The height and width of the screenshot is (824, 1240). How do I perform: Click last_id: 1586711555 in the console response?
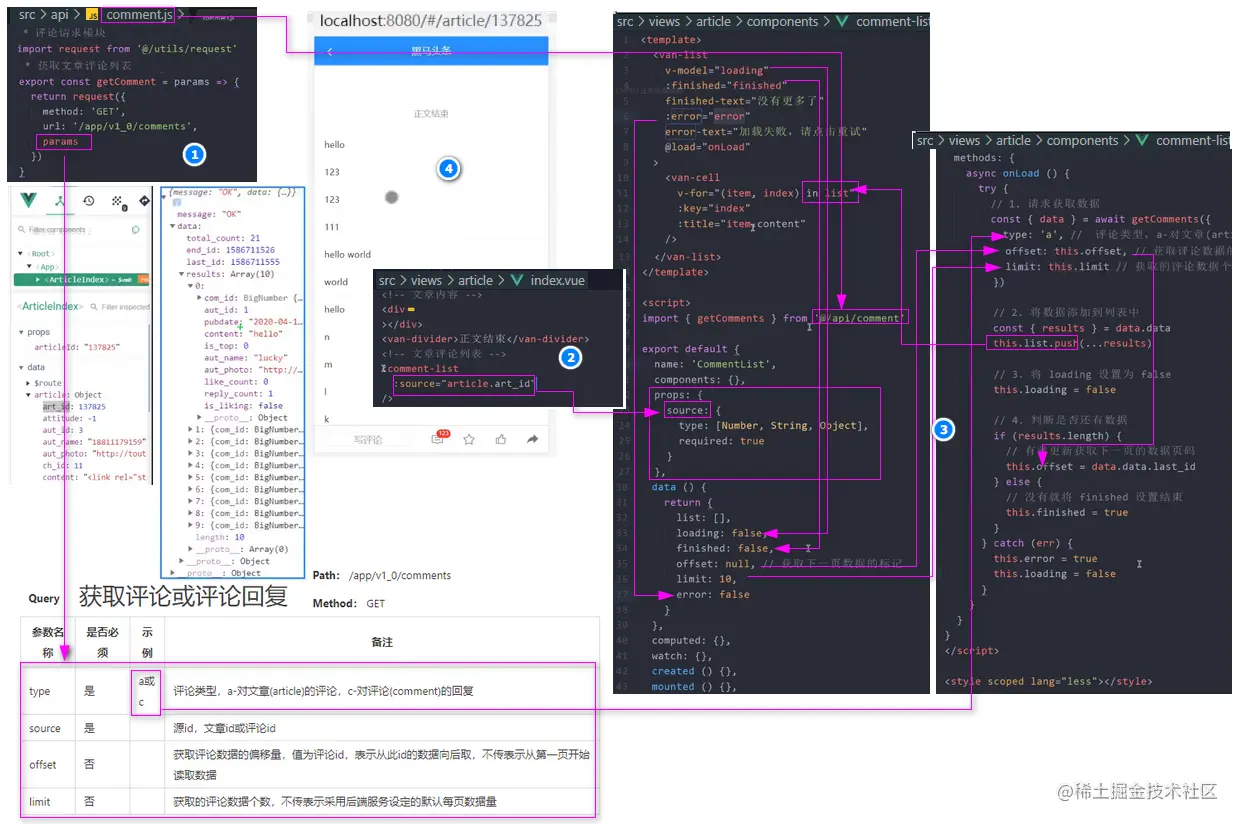click(x=233, y=262)
